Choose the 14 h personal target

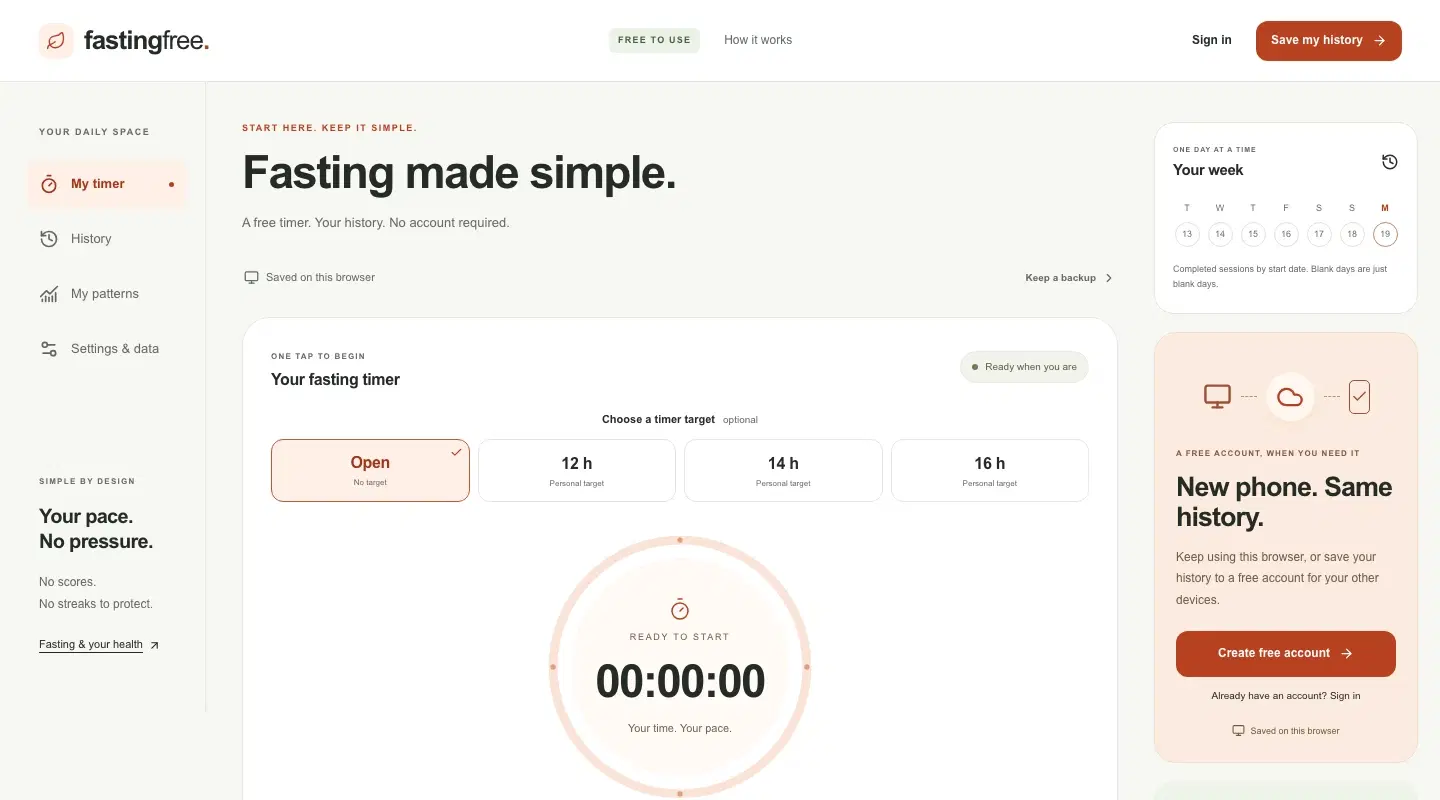tap(783, 470)
